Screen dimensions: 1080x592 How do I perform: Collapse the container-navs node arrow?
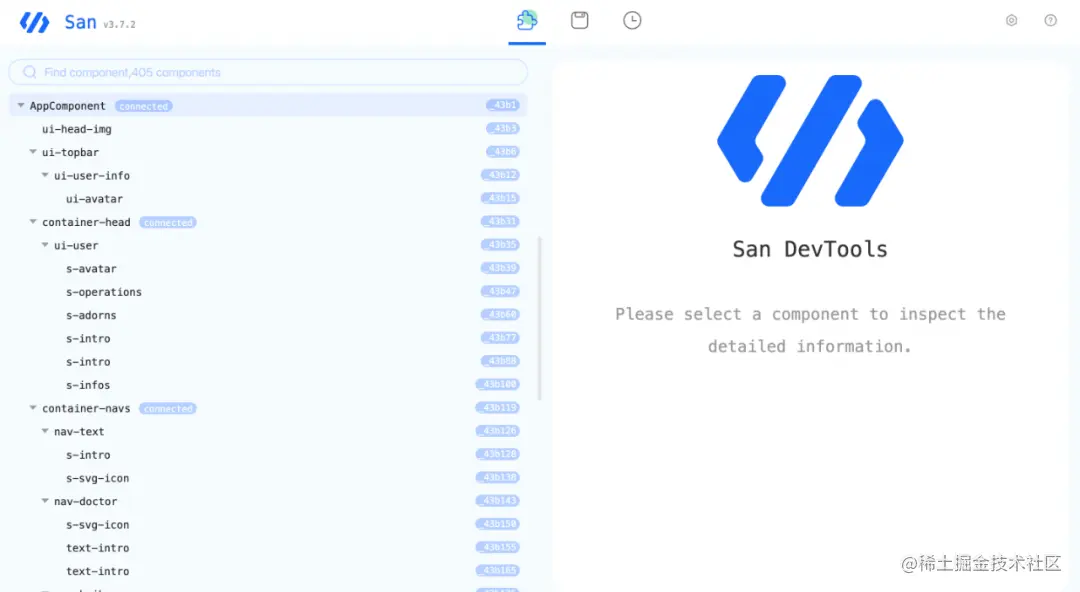coord(33,408)
